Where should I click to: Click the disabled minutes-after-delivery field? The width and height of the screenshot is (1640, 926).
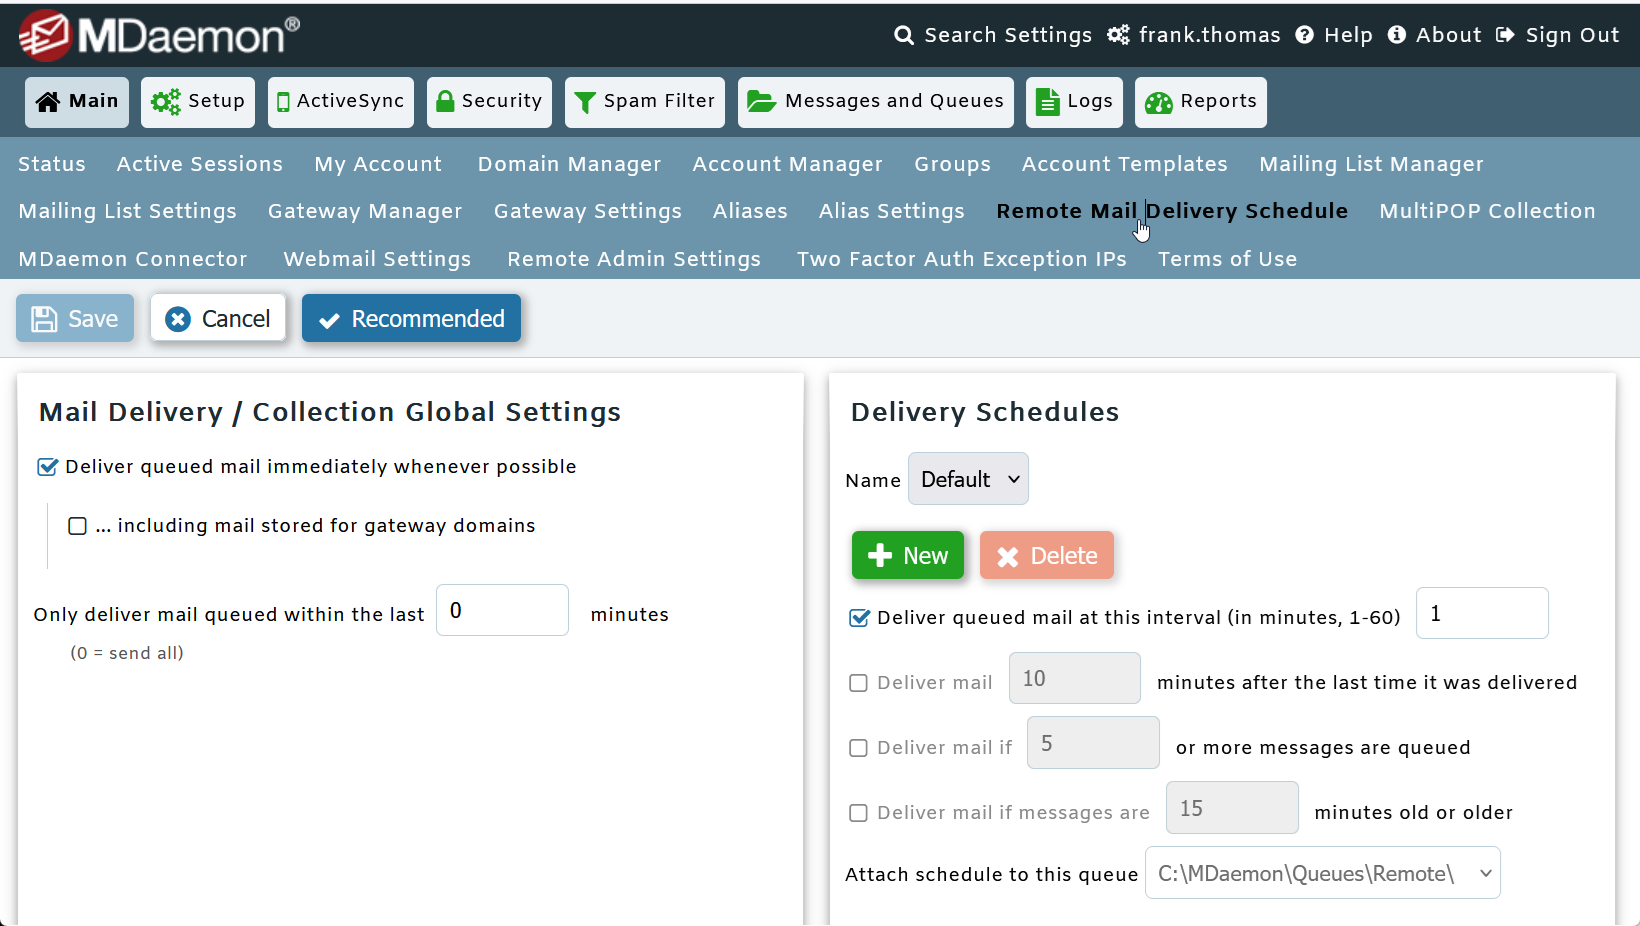(x=1075, y=678)
